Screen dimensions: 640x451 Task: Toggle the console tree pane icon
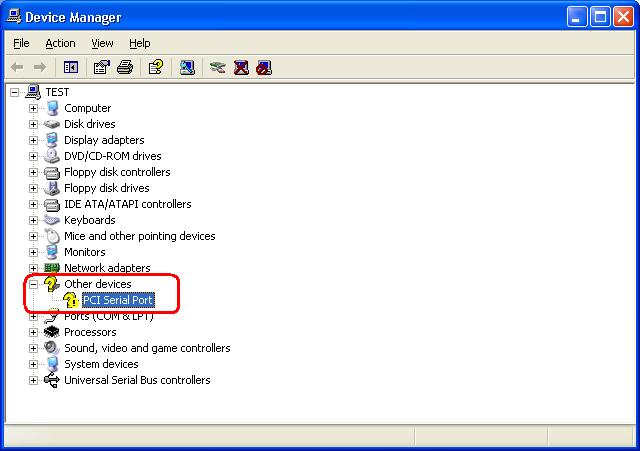(71, 67)
